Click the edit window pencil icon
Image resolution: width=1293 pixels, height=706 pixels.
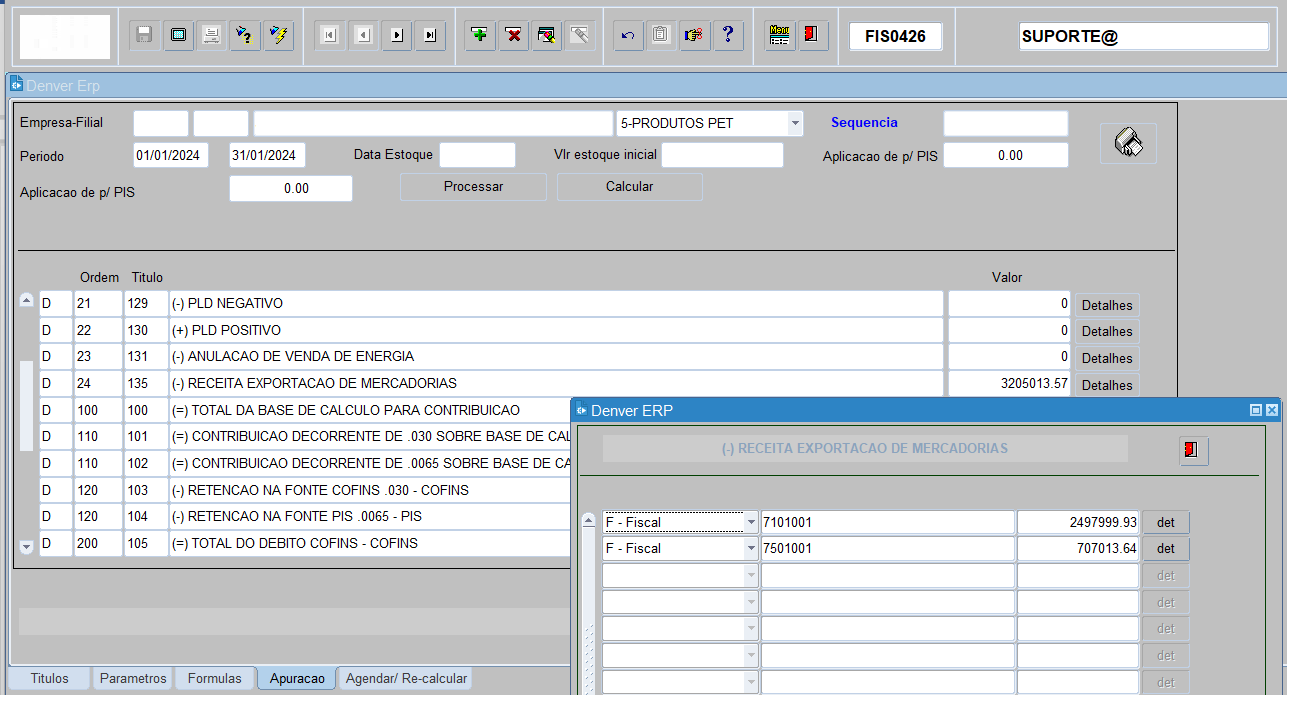pos(547,35)
